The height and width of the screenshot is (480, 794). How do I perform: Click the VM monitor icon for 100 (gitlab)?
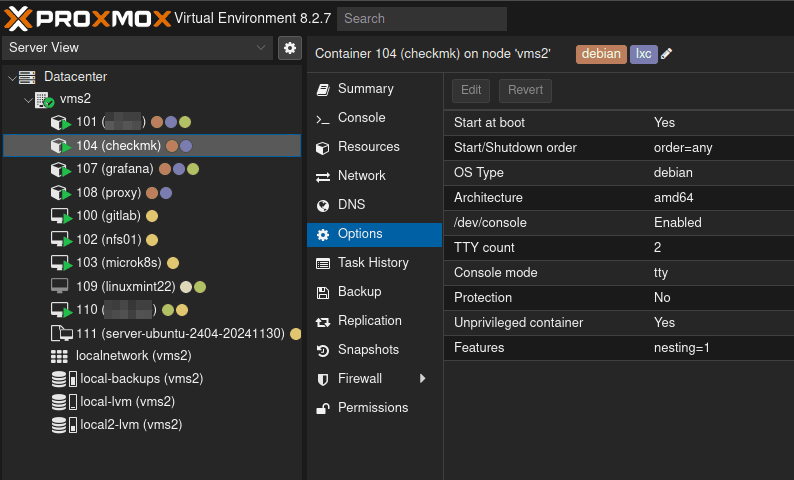click(x=61, y=216)
